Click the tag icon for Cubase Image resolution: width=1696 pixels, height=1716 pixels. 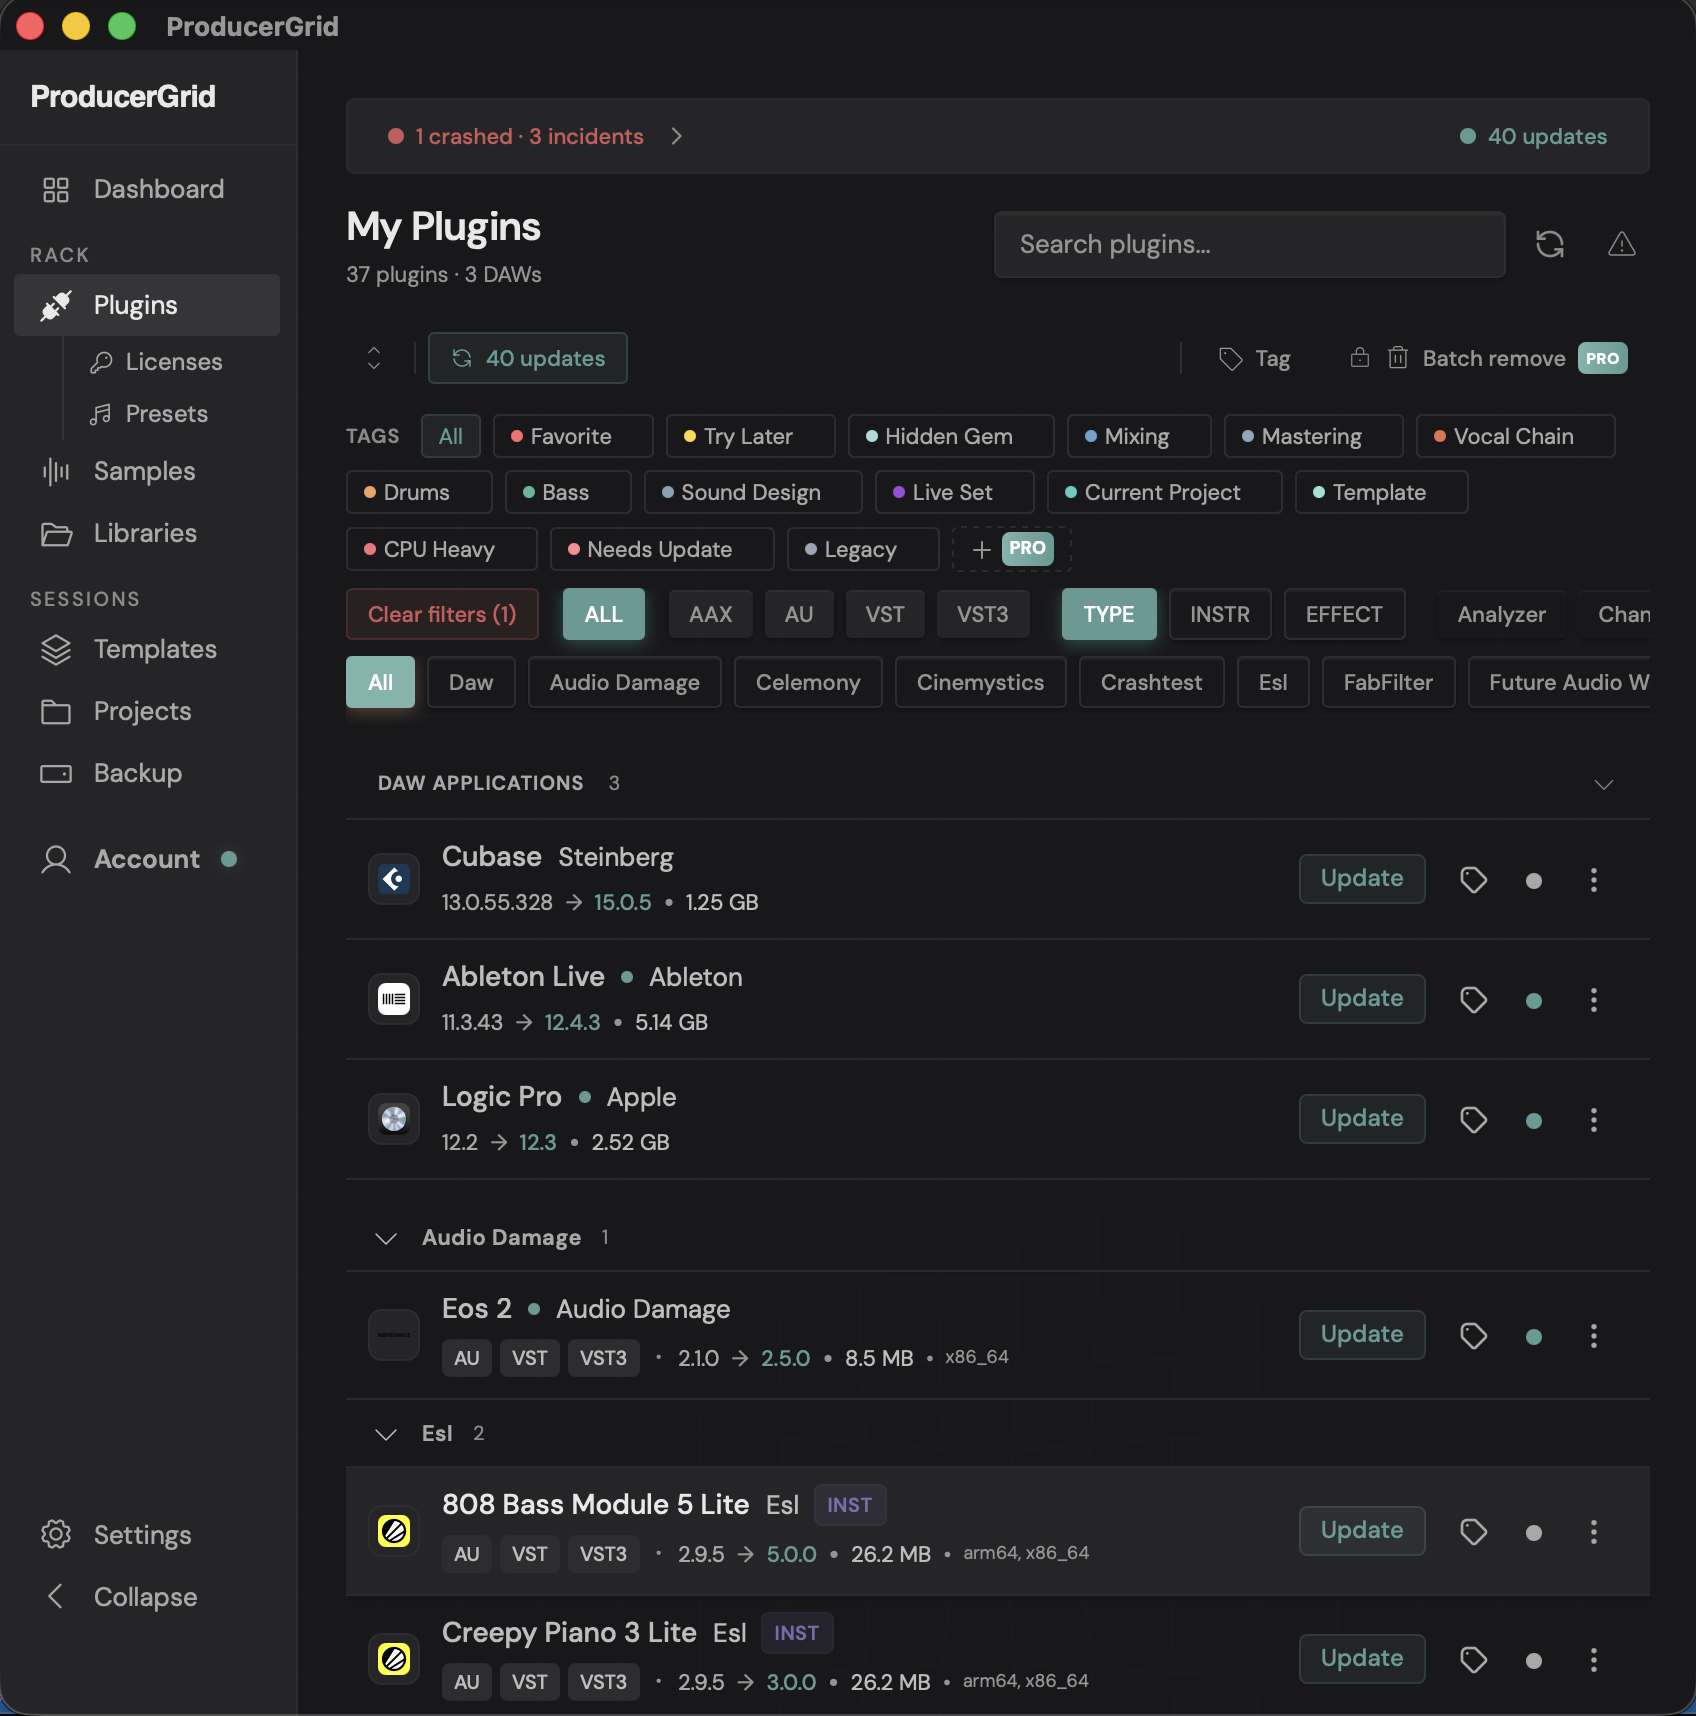pos(1474,880)
